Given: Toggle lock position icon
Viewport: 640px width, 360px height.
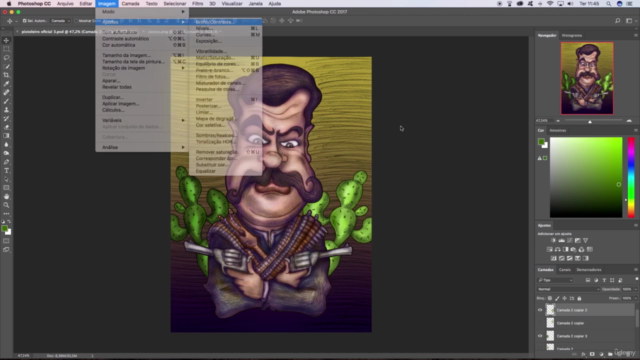Looking at the screenshot, I should pyautogui.click(x=564, y=298).
